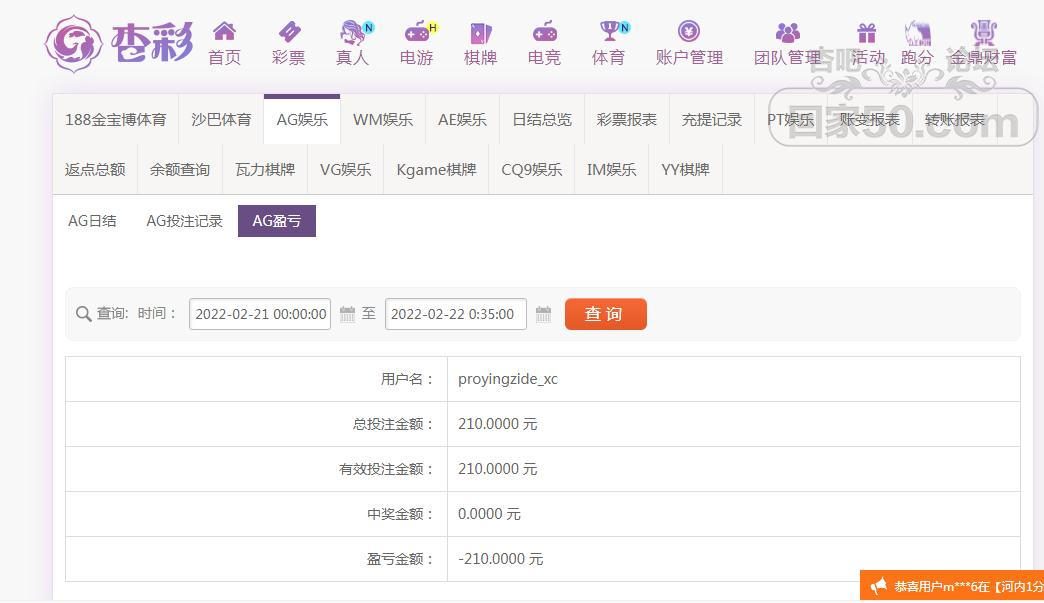Switch to 沙巴体育 tab
This screenshot has width=1044, height=603.
tap(221, 120)
